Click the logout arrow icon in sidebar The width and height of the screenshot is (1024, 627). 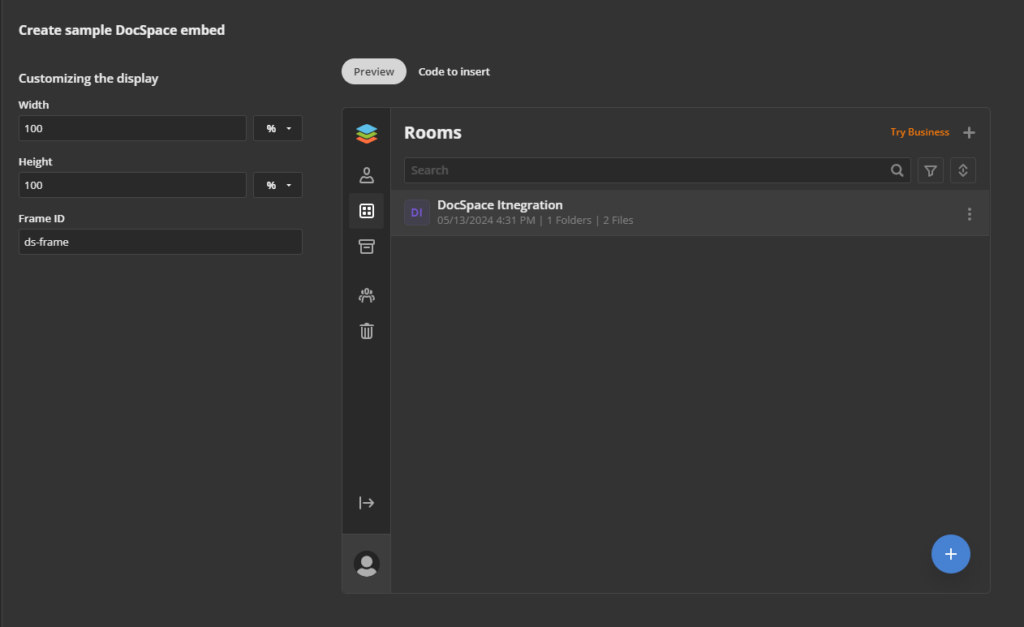tap(366, 503)
